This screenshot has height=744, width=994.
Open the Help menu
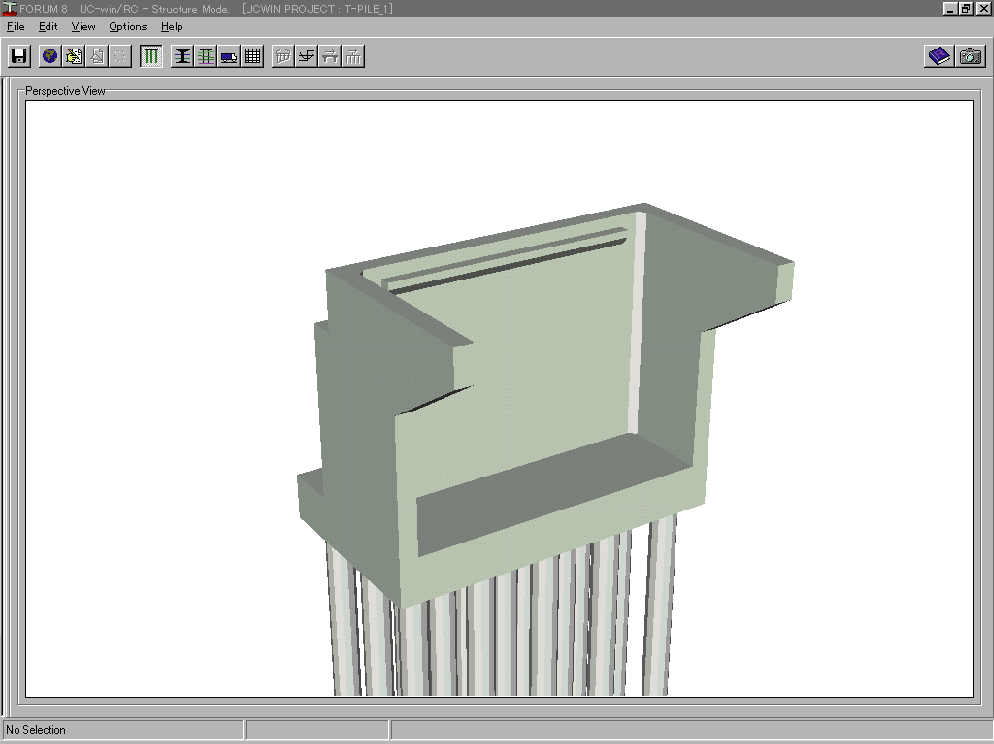point(172,27)
